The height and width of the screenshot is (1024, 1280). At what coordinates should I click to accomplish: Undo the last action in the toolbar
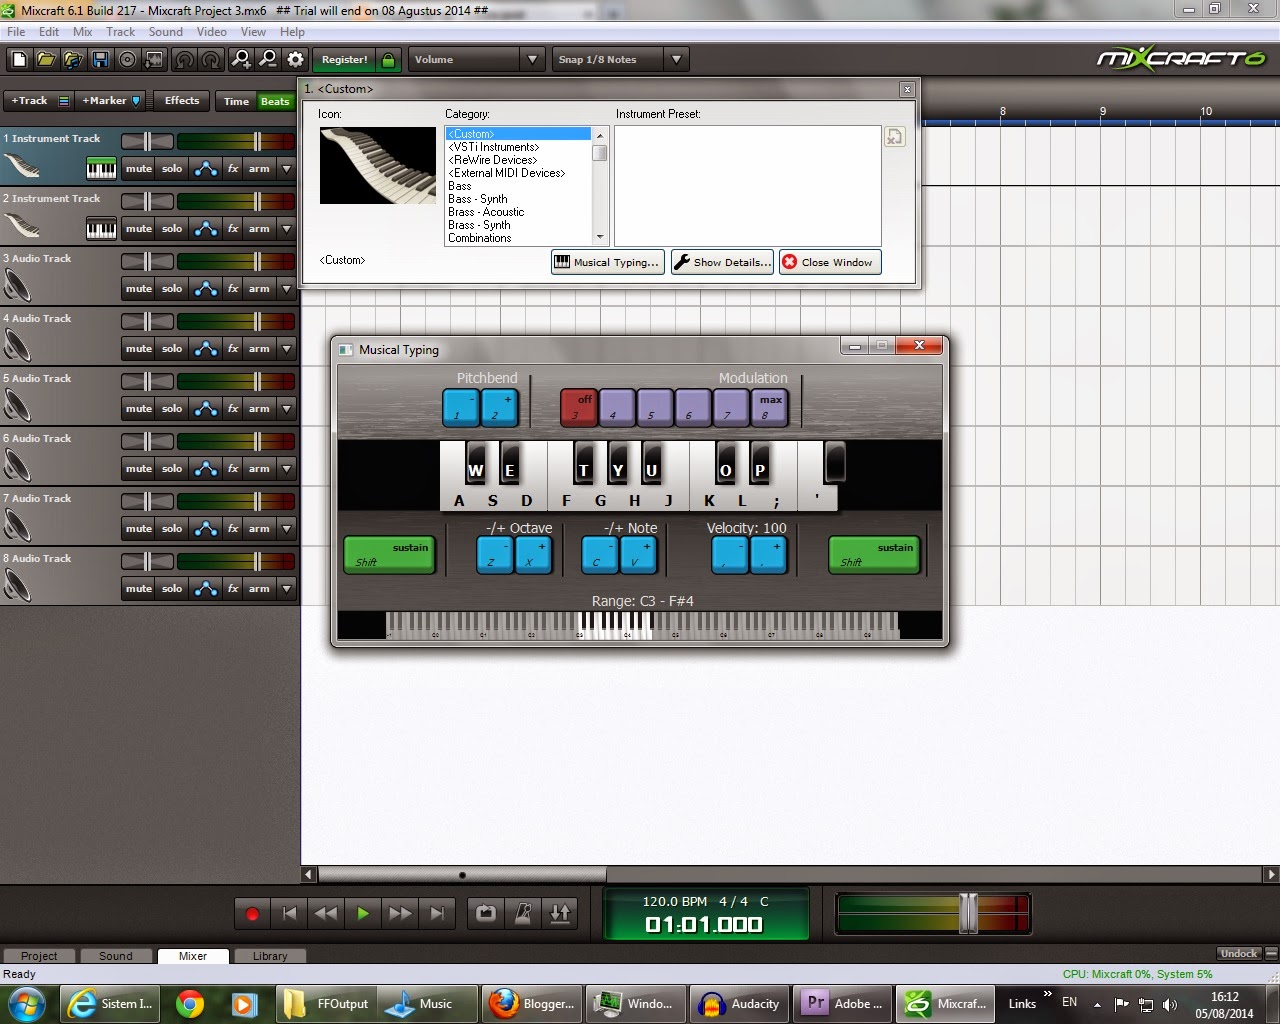pyautogui.click(x=185, y=60)
